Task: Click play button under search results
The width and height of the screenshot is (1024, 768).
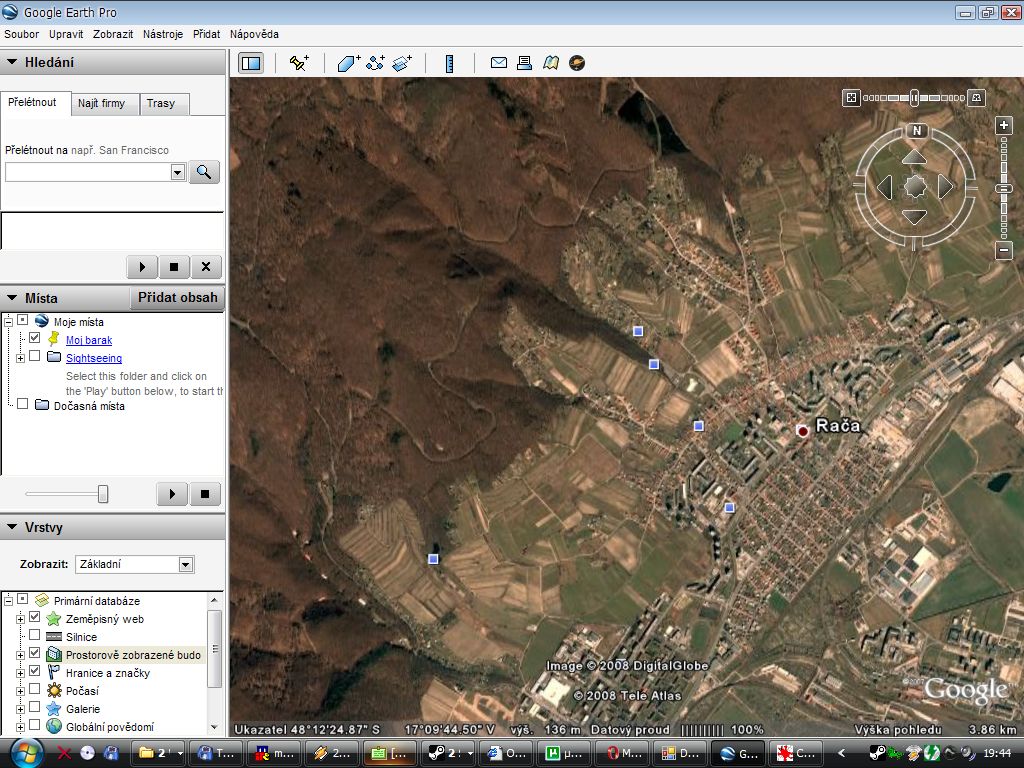Action: [x=142, y=266]
